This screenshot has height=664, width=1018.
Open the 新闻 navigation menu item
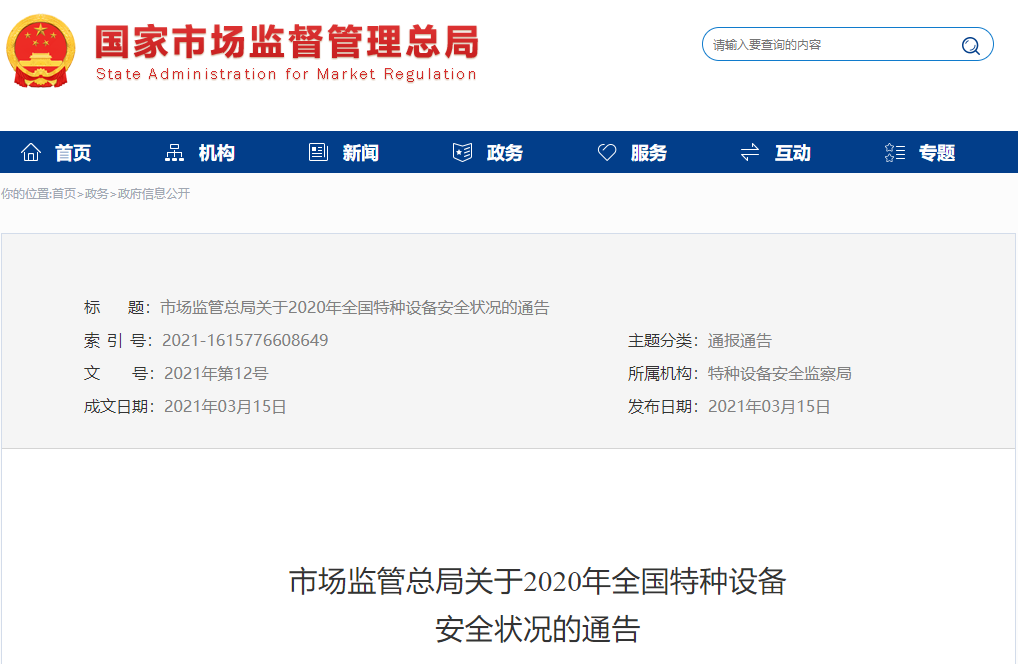[x=360, y=153]
